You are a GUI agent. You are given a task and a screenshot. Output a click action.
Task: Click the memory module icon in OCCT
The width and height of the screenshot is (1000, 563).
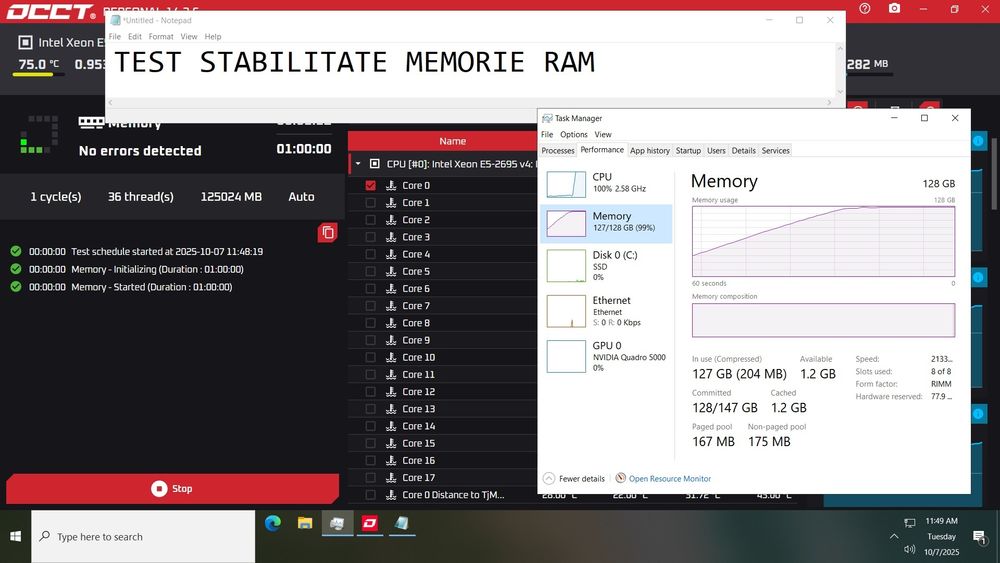tap(91, 122)
